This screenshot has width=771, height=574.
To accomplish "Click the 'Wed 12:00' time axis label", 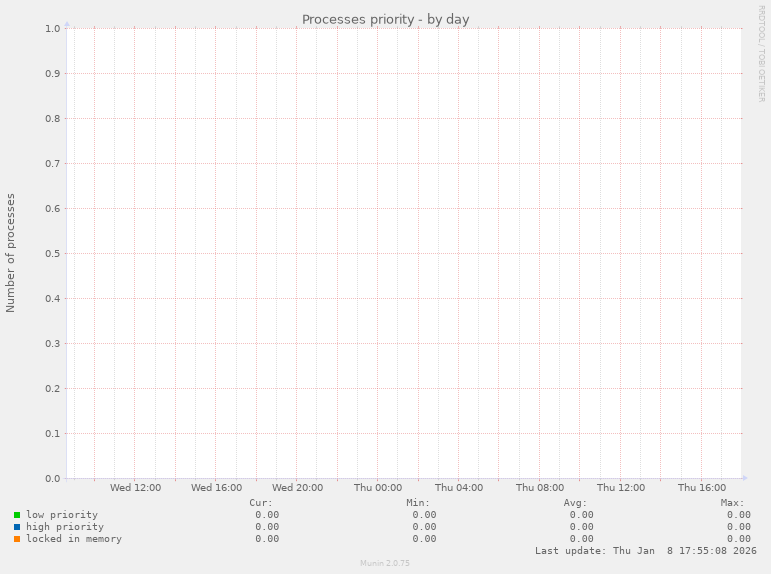I will click(135, 487).
